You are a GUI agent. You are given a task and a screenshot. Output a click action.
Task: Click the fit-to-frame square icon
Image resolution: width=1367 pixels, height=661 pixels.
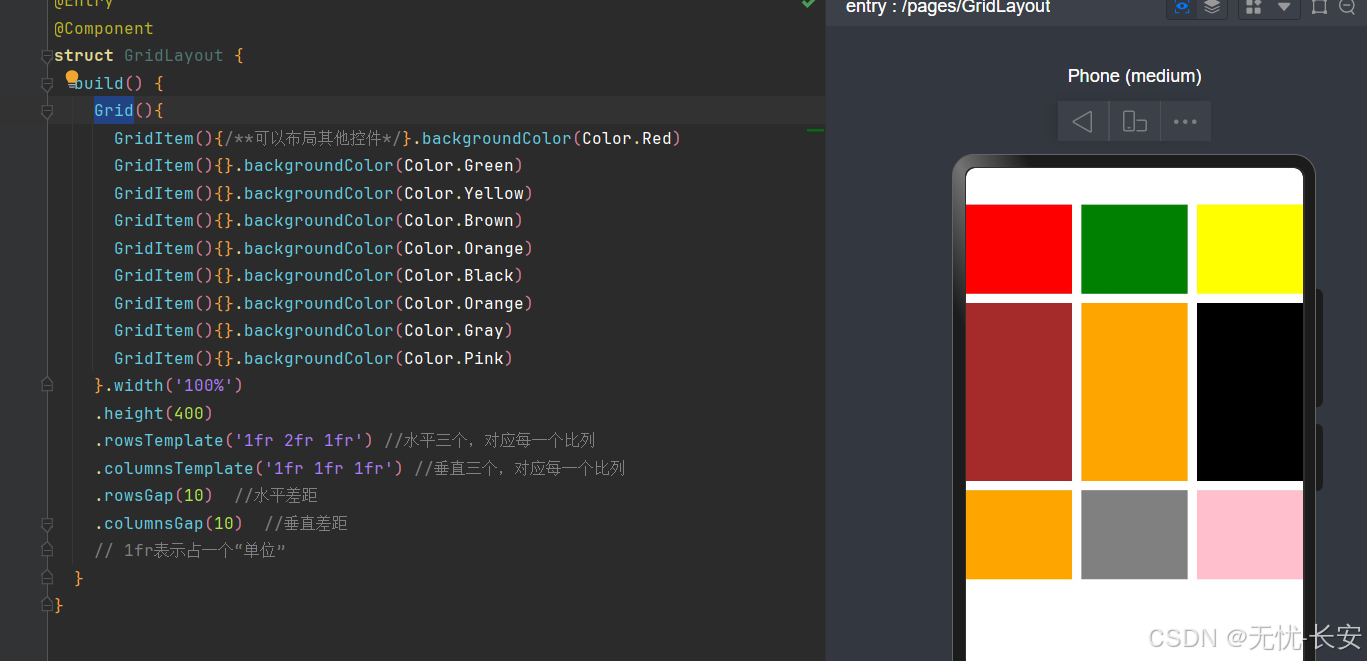click(1319, 7)
